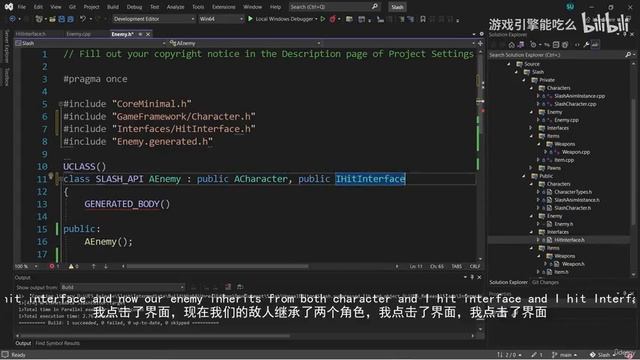Click the quick actions lightbulb on line 11

coord(51,176)
